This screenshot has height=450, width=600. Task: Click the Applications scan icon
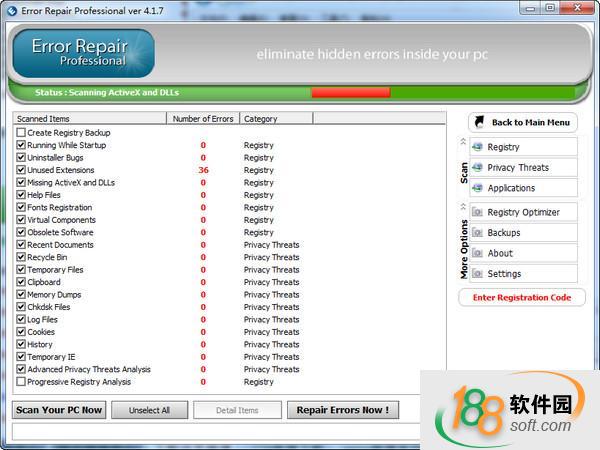(477, 188)
